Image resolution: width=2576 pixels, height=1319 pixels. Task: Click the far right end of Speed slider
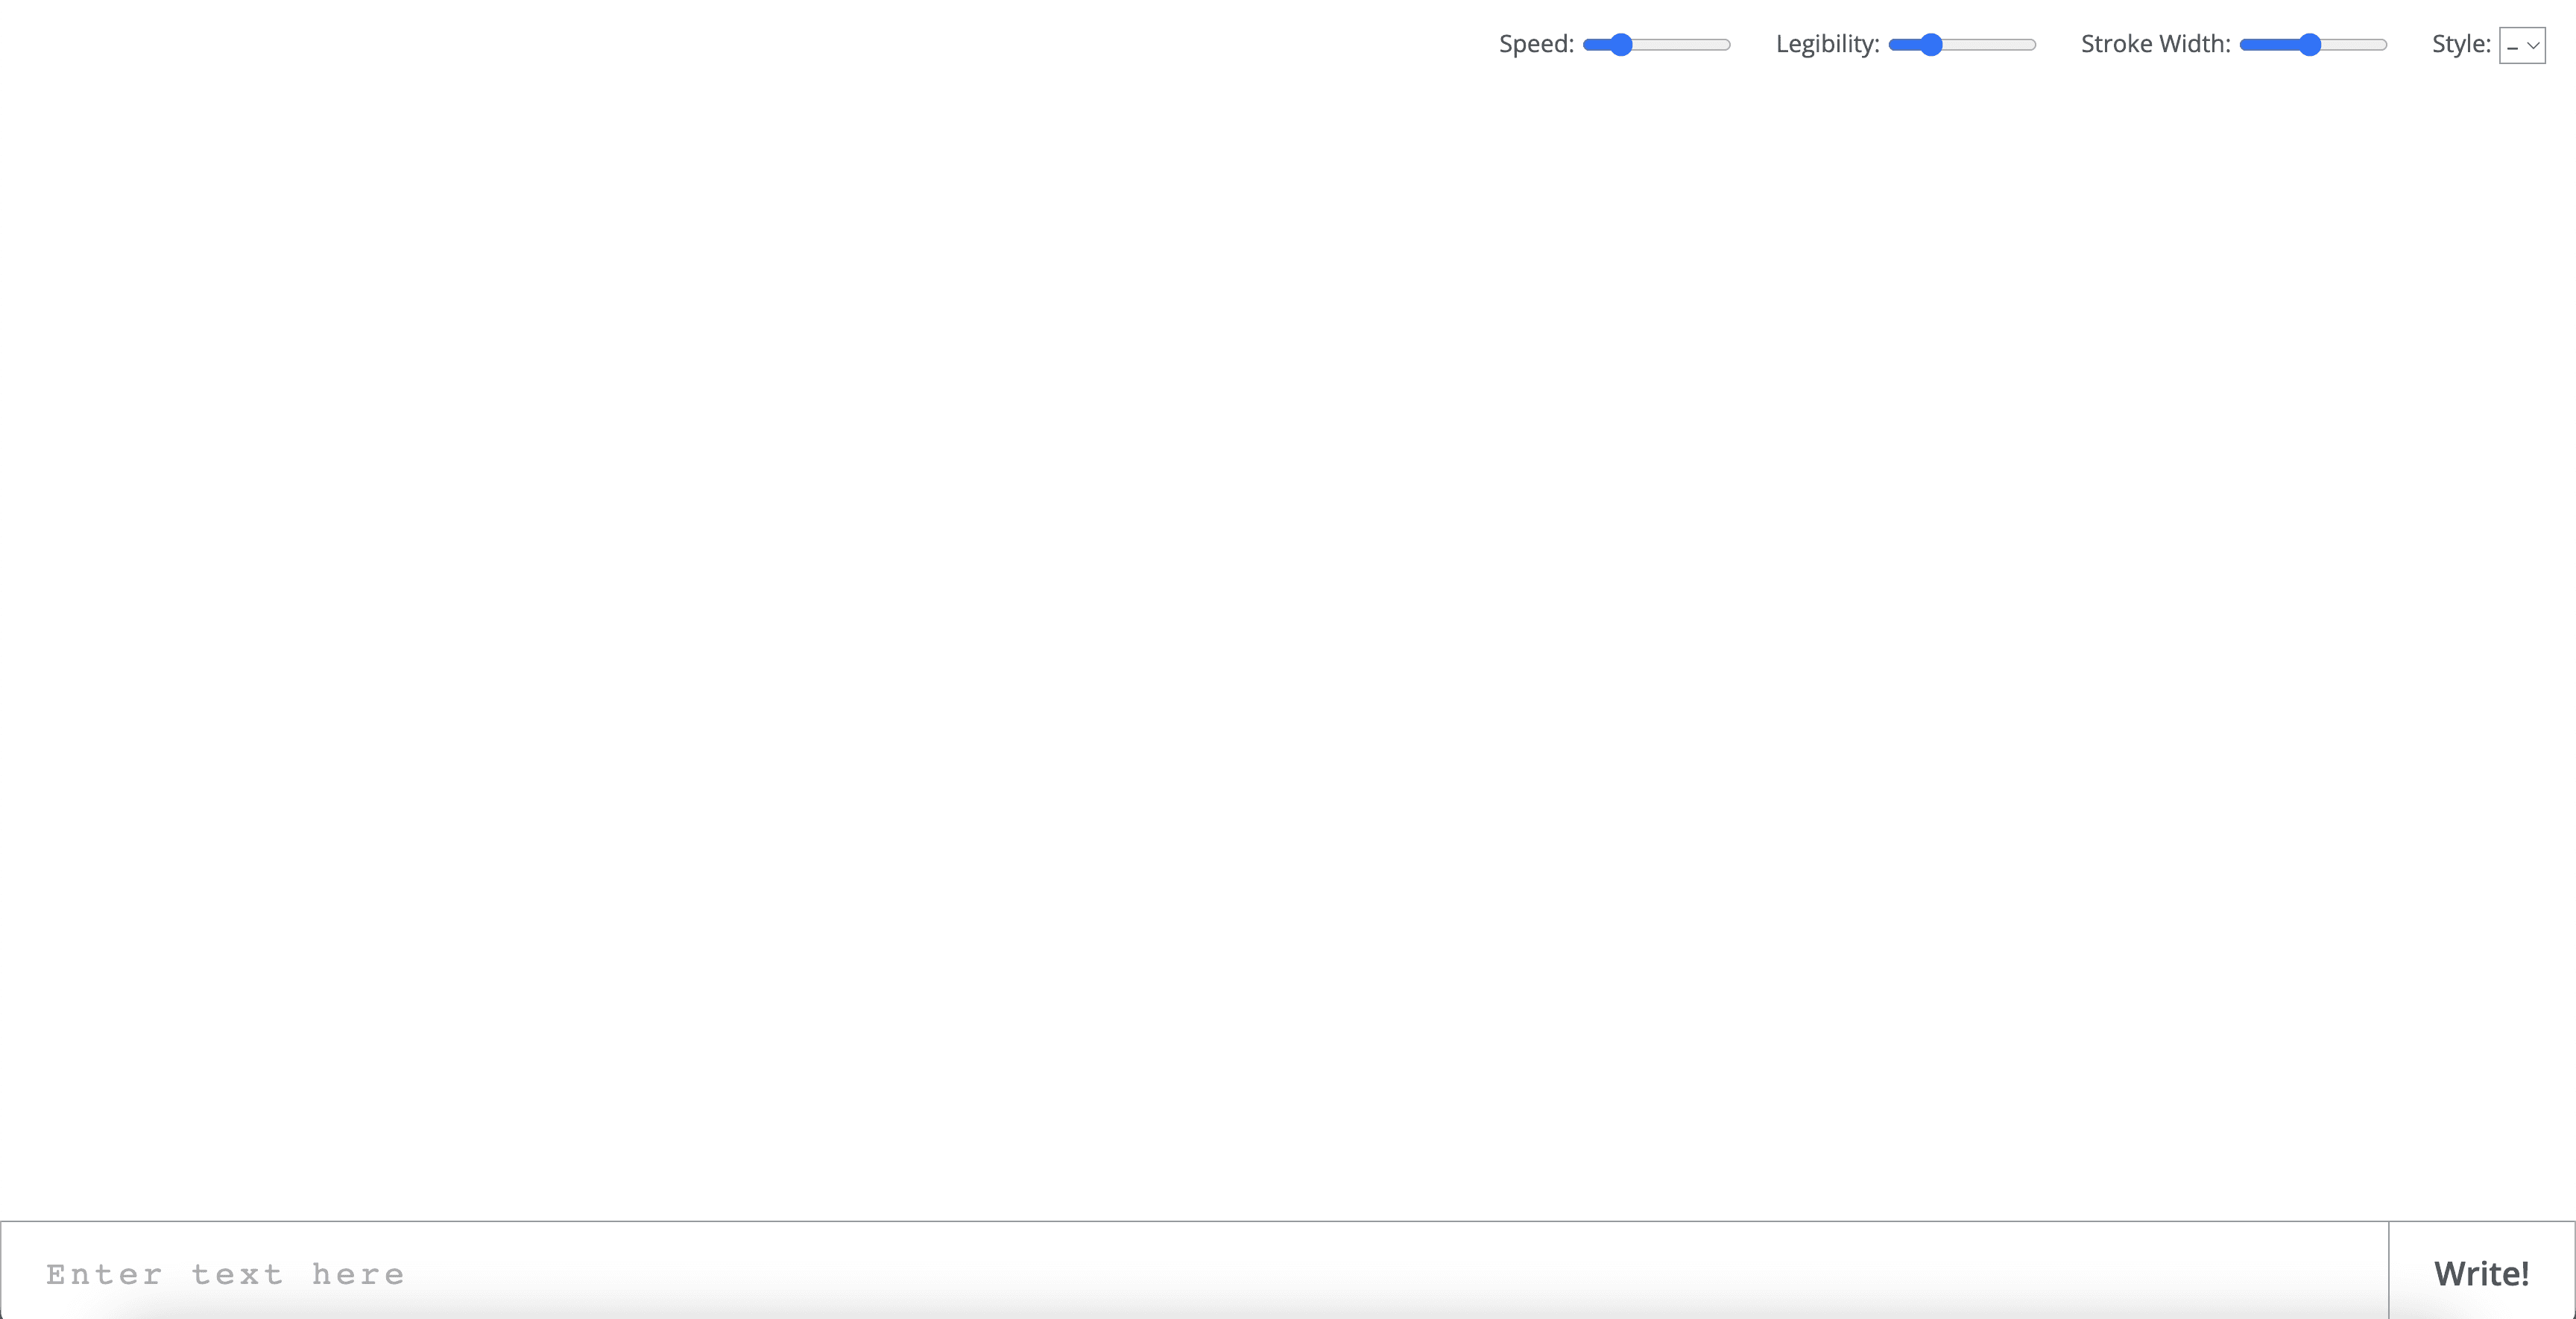click(1727, 45)
